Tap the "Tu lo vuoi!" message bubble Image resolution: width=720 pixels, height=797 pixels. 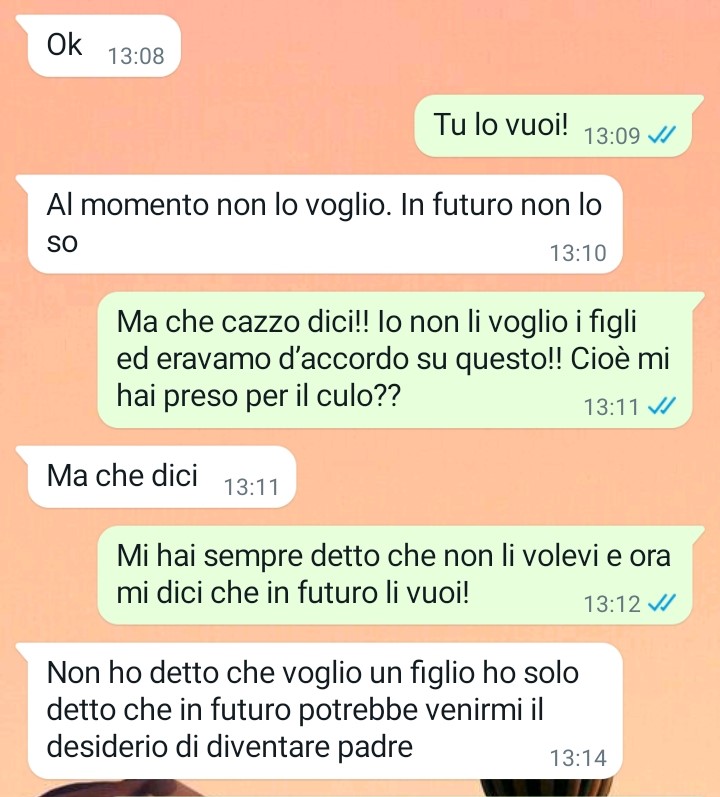553,126
